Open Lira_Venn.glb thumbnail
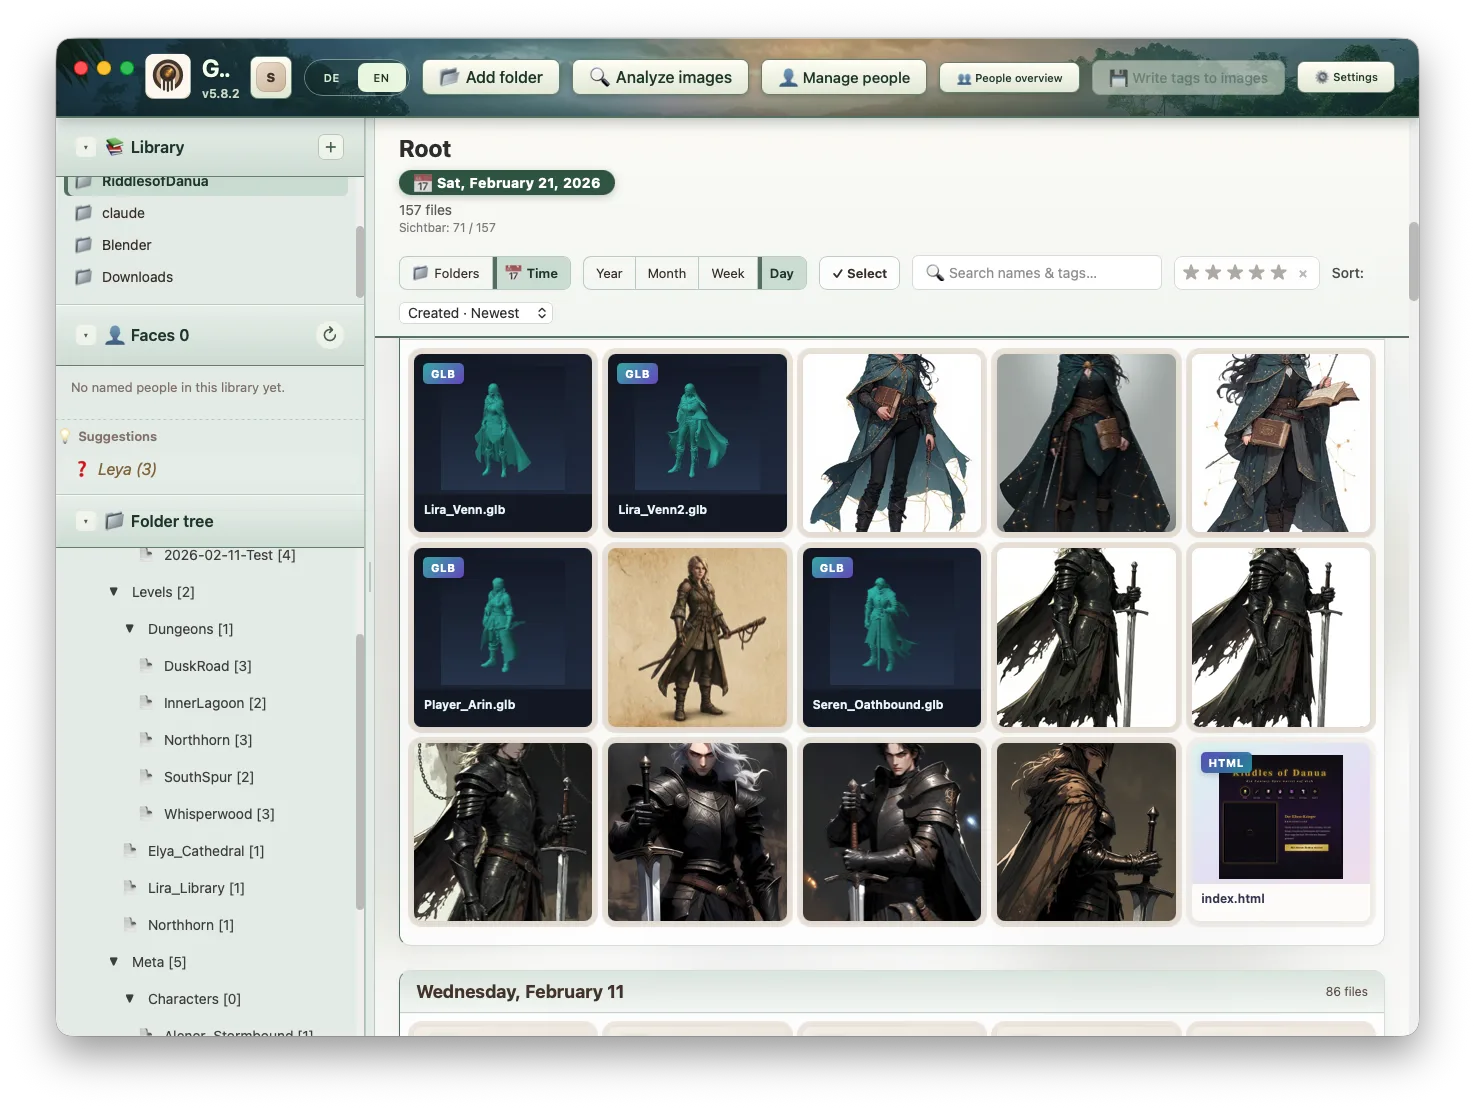This screenshot has height=1110, width=1475. 503,443
